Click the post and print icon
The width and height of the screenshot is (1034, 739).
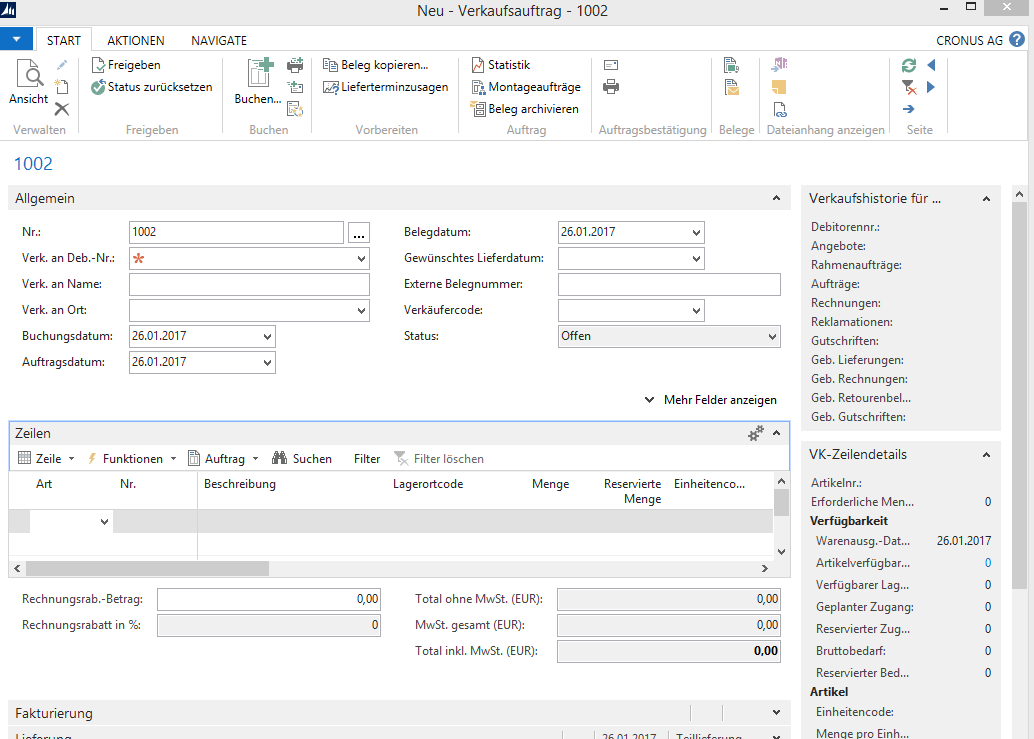[295, 65]
